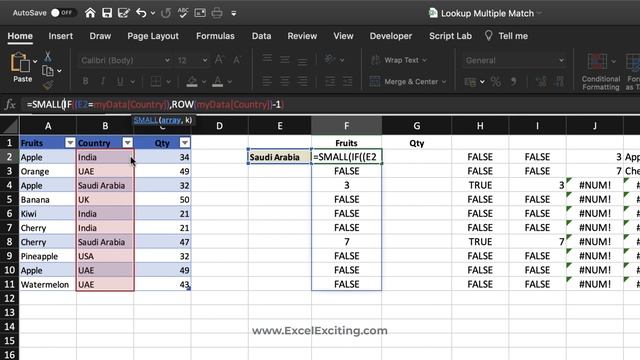Viewport: 640px width, 360px height.
Task: Click the Print icon in quick toolbar
Action: [217, 13]
